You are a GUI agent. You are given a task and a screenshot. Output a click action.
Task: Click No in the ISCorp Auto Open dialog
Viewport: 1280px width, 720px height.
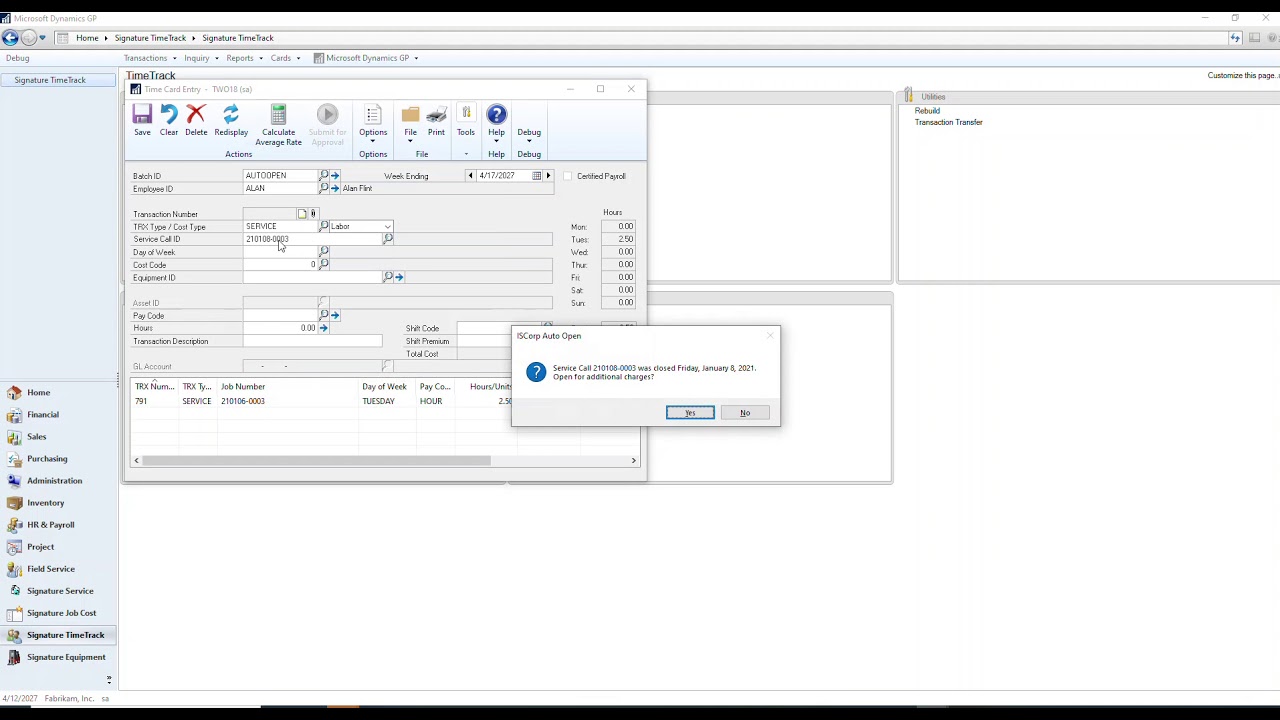pos(745,413)
